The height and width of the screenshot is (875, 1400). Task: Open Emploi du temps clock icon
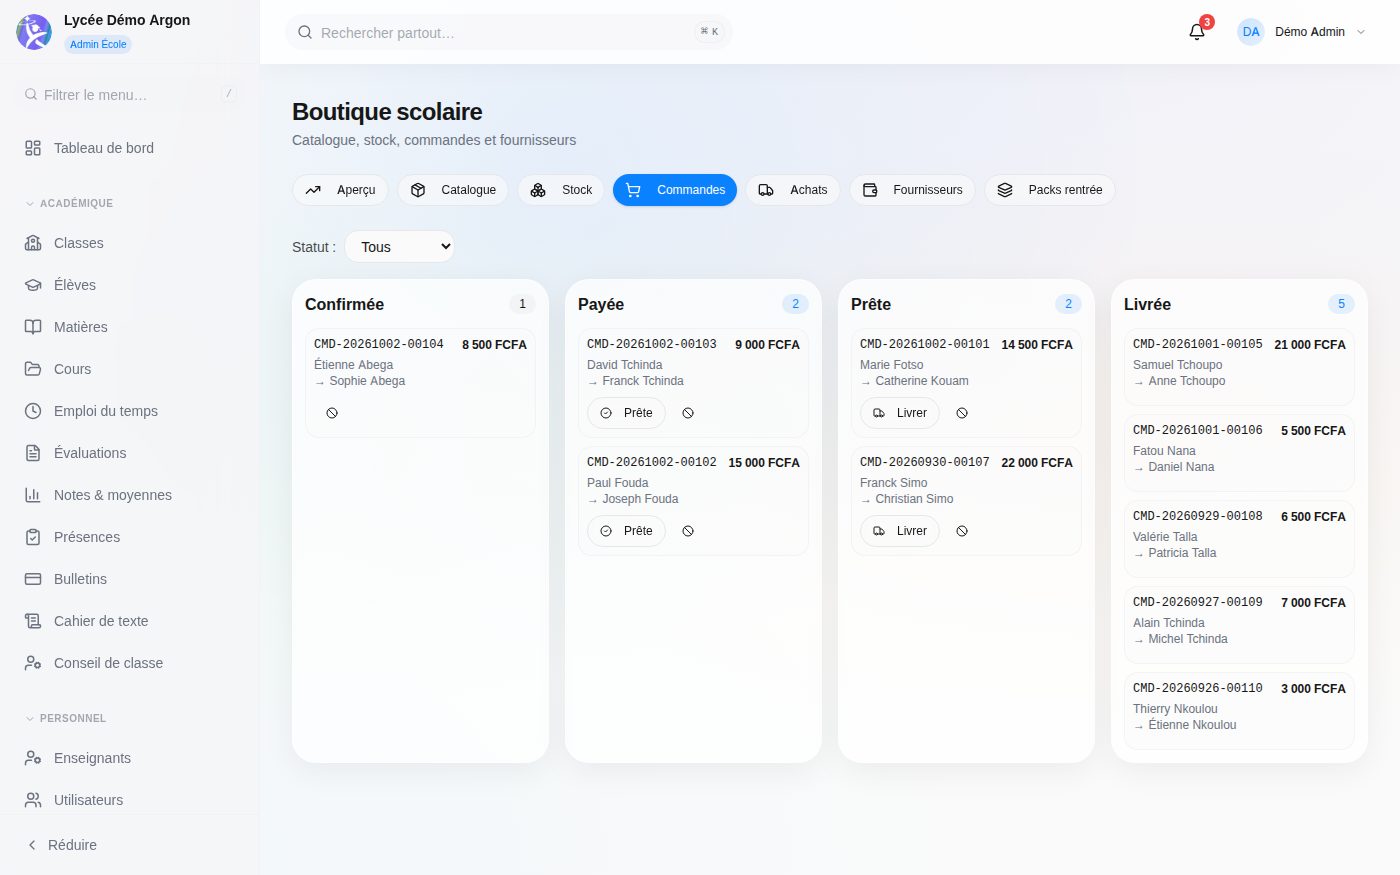[33, 411]
